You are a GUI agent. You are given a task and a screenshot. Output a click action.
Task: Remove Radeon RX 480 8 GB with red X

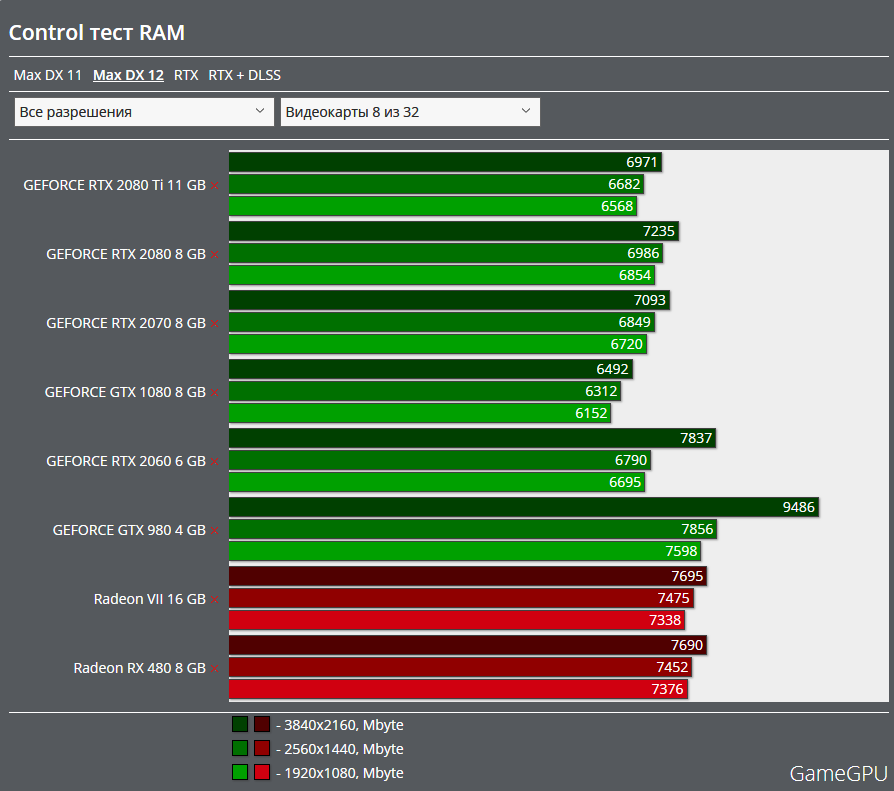214,668
